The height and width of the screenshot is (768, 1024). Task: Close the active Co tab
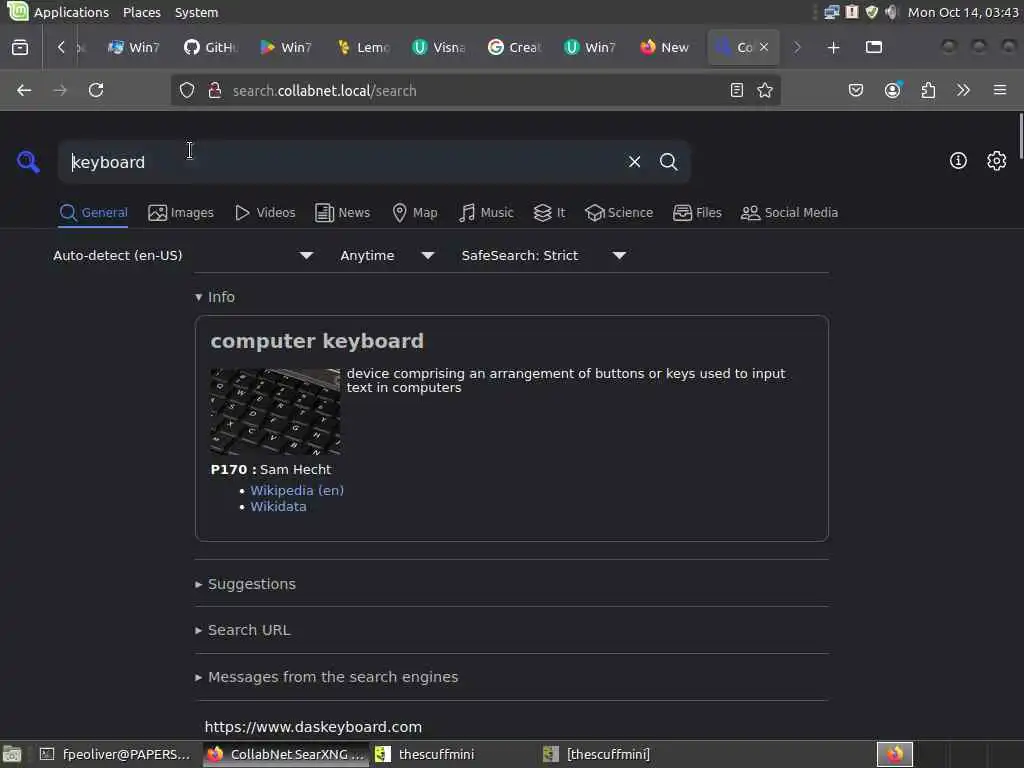[x=764, y=47]
